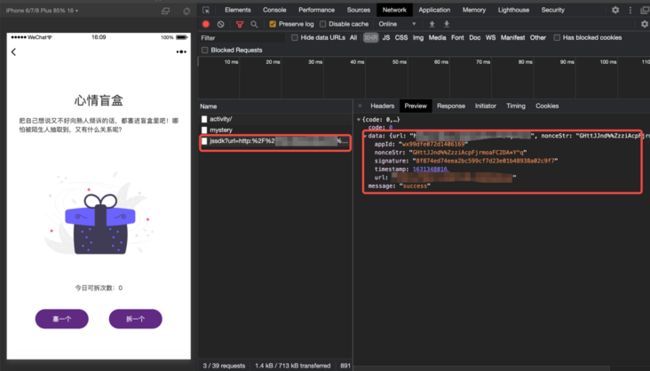Filter requests by Doc type

(475, 38)
